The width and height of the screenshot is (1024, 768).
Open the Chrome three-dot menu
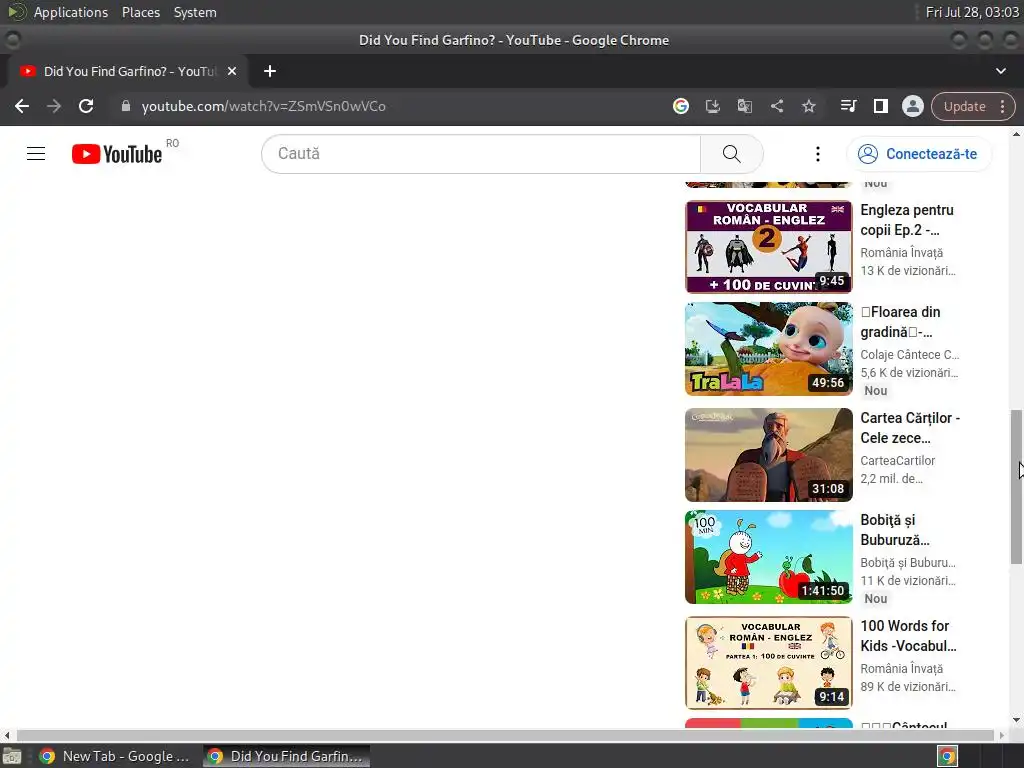(1002, 106)
